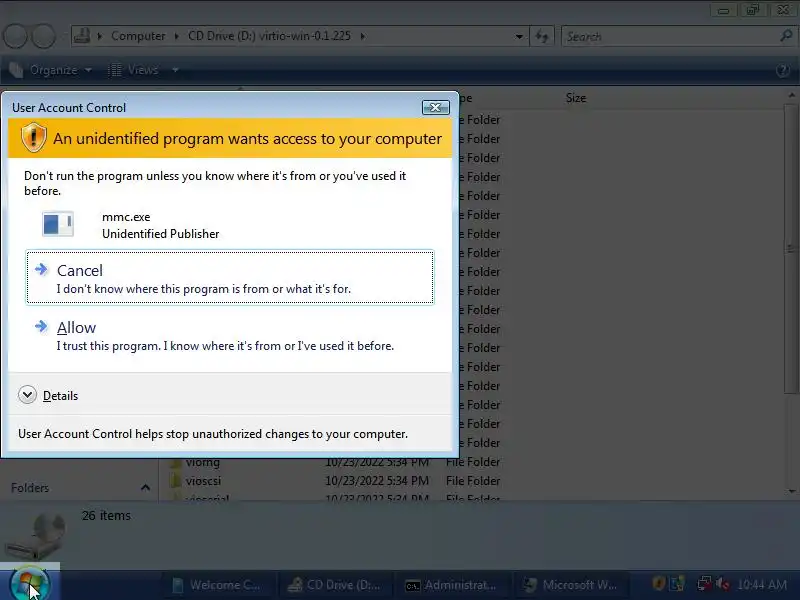Click the drive icon in address bar

(x=82, y=36)
